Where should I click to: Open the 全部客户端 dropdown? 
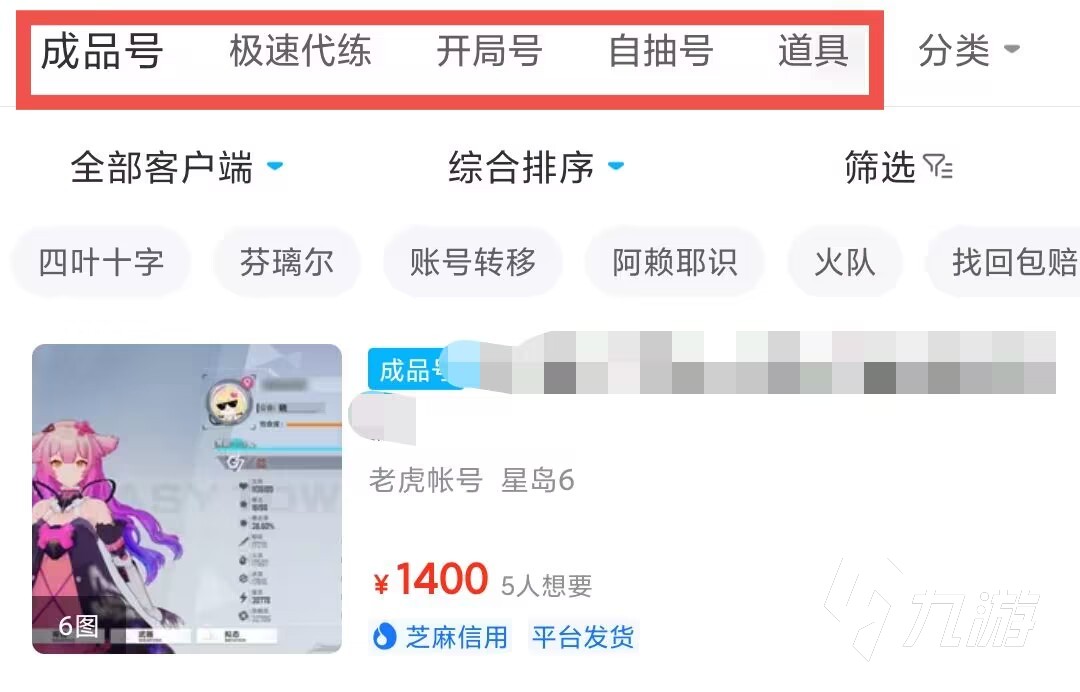point(176,167)
